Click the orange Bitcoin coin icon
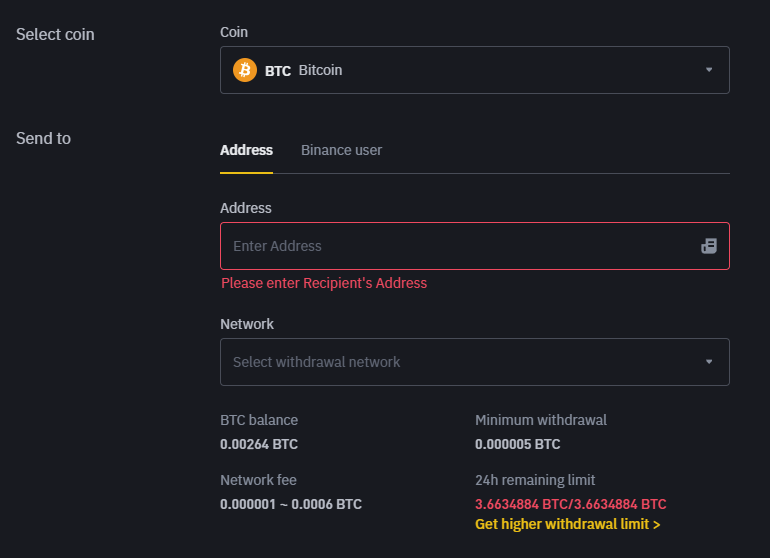This screenshot has height=558, width=770. [x=245, y=70]
